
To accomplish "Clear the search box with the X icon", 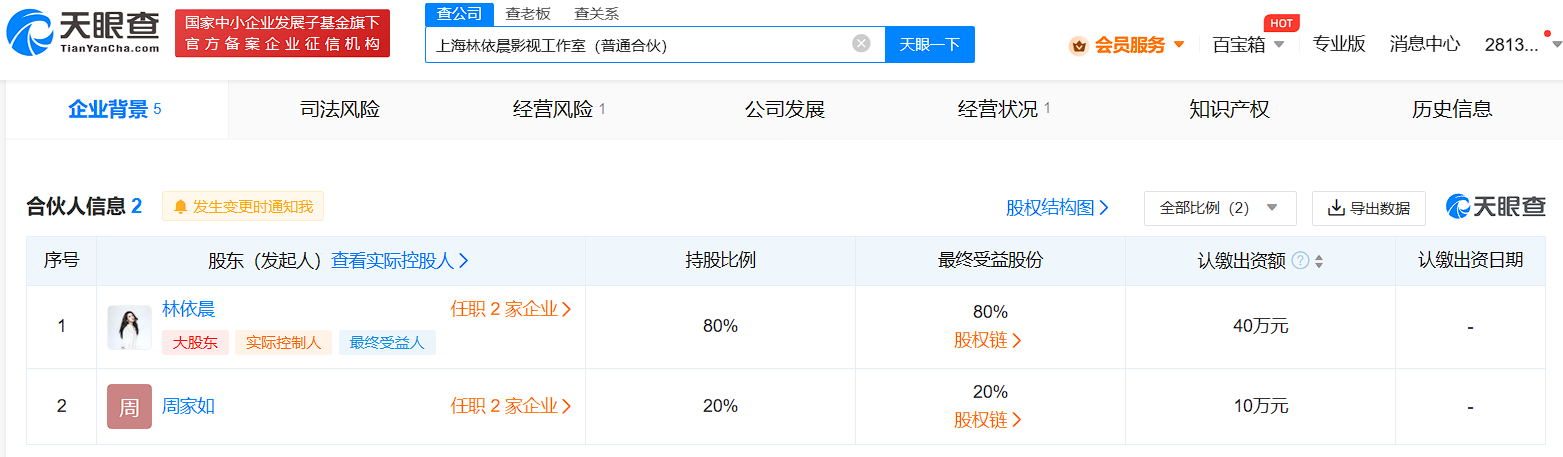I will (x=861, y=44).
